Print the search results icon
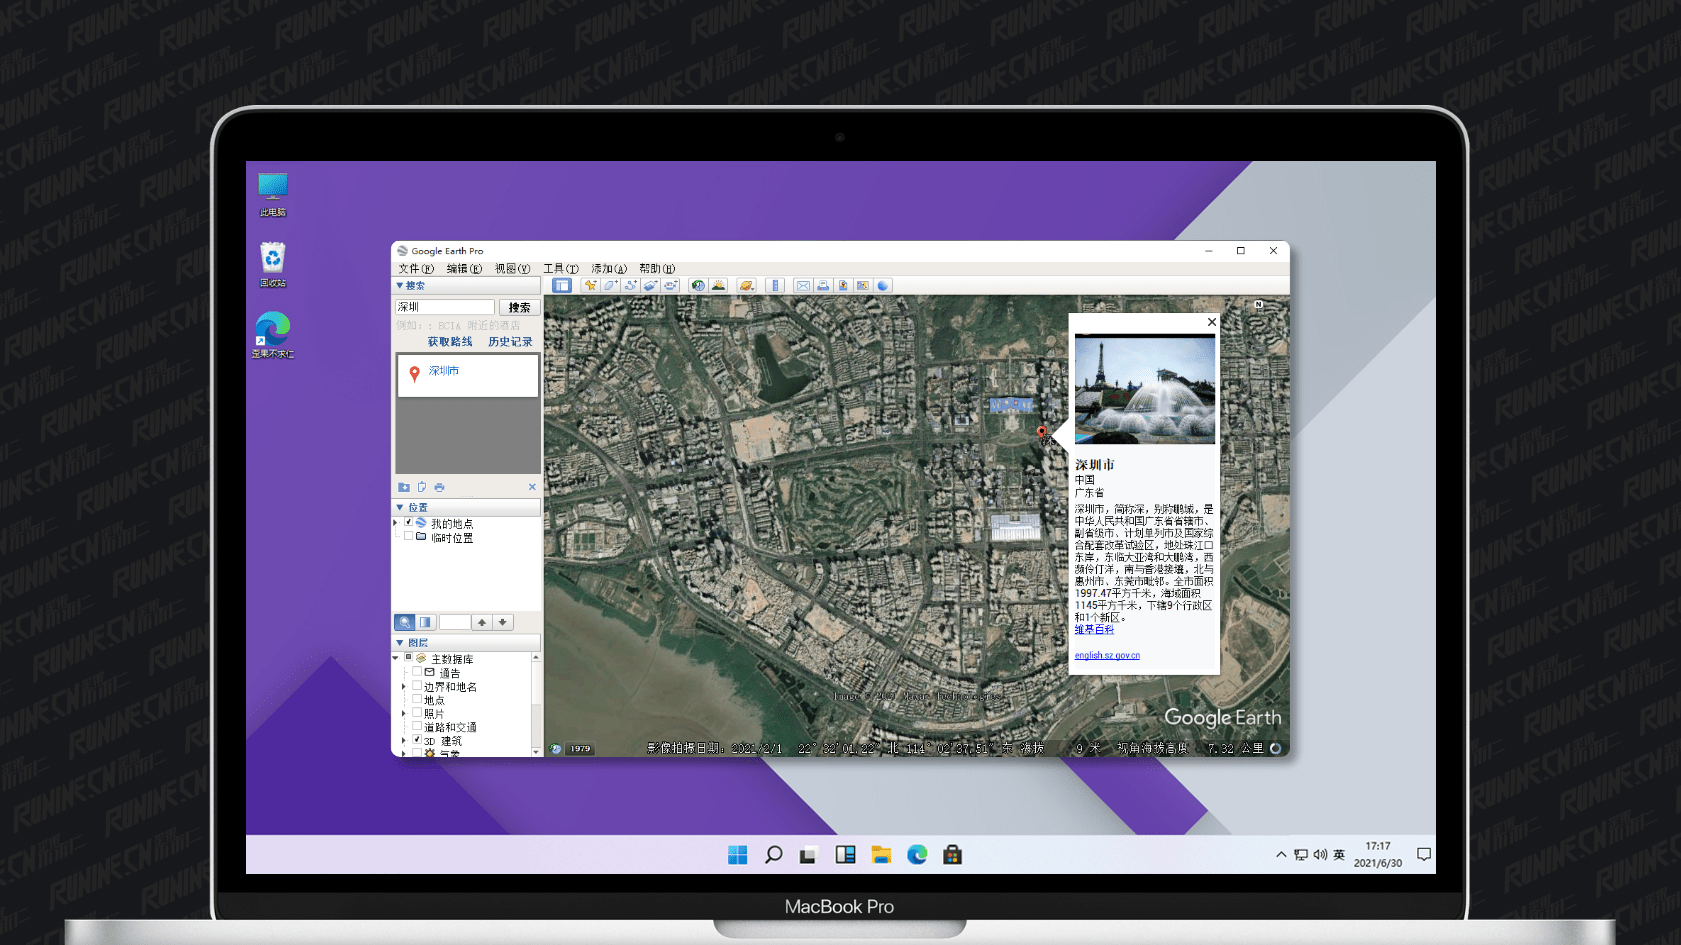 tap(440, 487)
